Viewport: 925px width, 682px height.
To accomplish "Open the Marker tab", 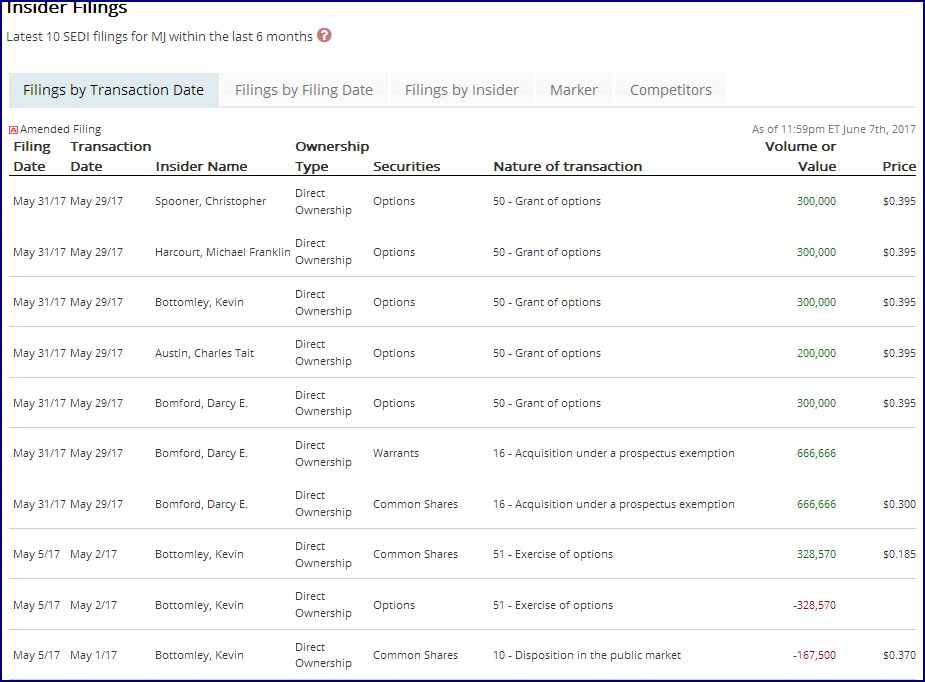I will click(x=573, y=90).
